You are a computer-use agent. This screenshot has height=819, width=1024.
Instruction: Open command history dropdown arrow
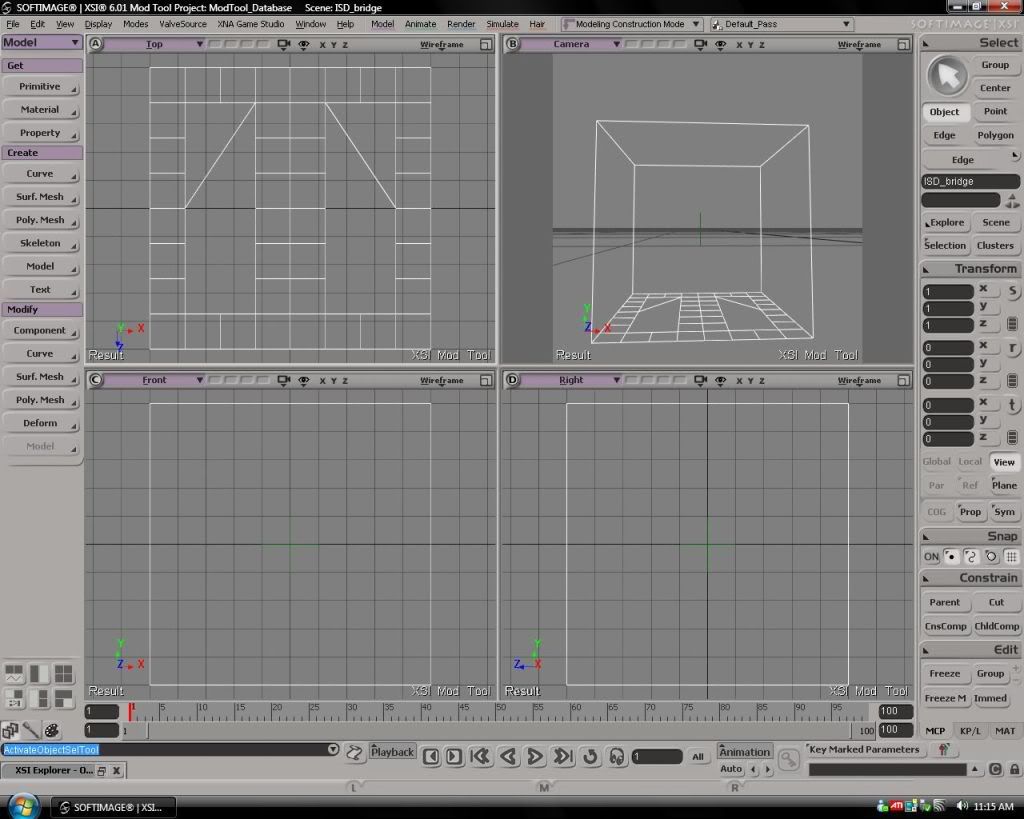coord(333,749)
